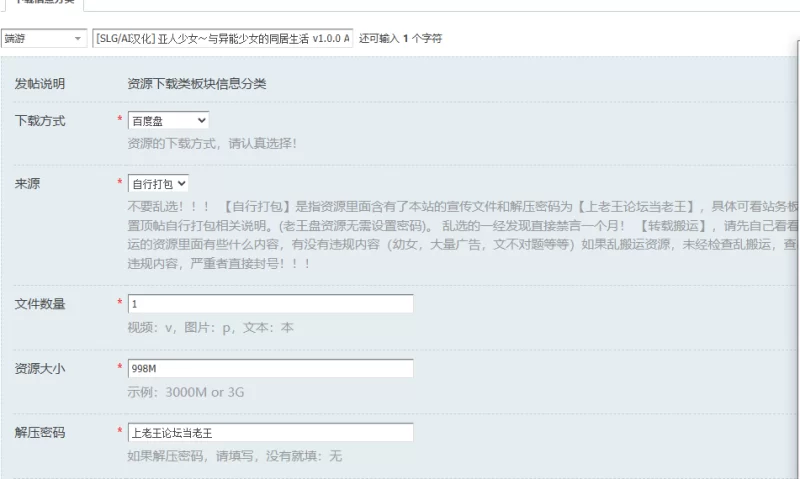This screenshot has width=800, height=479.
Task: Click the 资源大小 input containing 998M
Action: coord(270,368)
